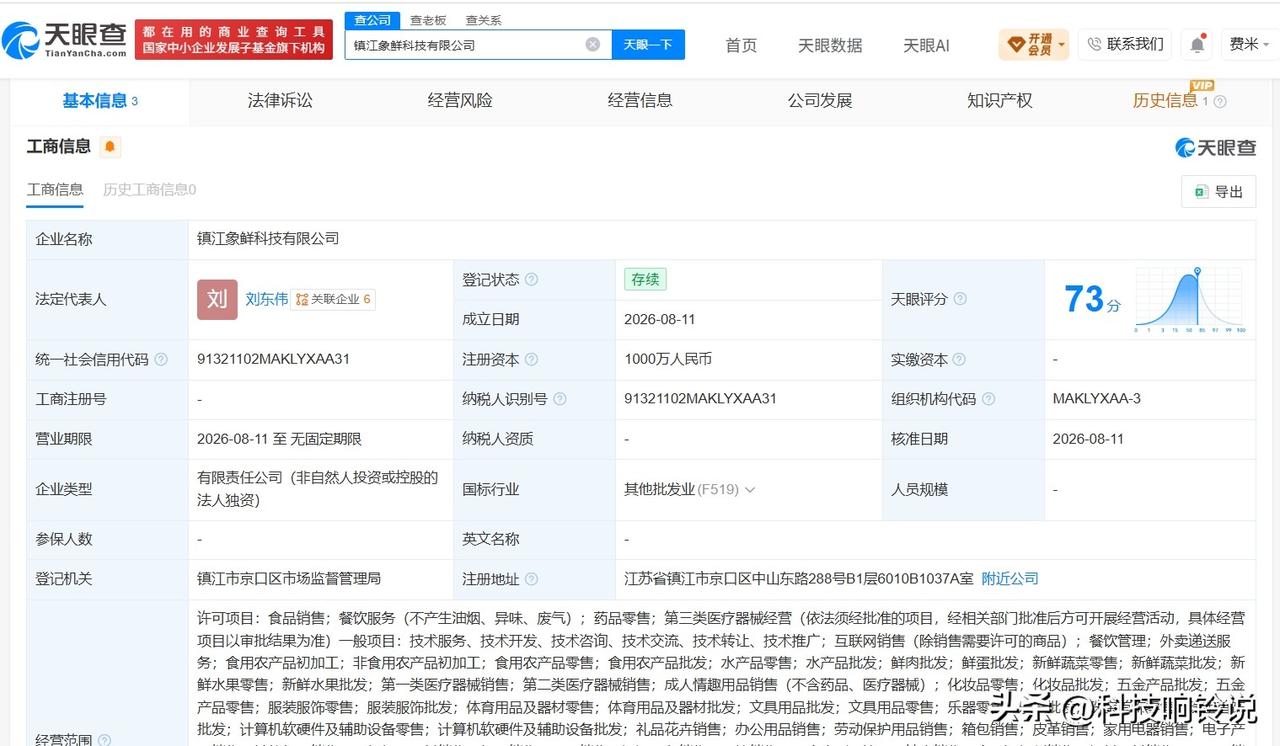Screen dimensions: 1280x746
Task: Click the 刘 avatar of legal representative
Action: tap(217, 299)
